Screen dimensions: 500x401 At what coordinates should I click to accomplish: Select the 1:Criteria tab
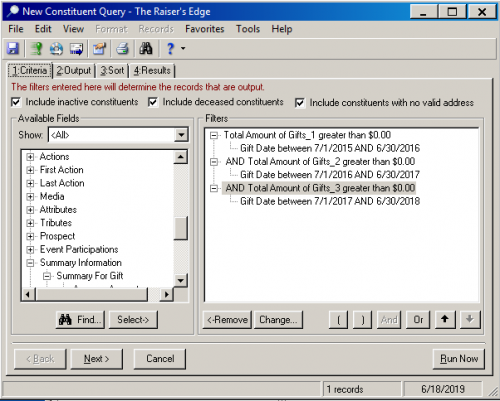tap(30, 71)
